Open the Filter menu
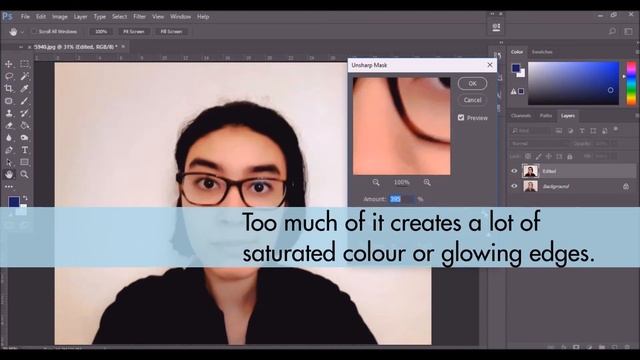 140,17
